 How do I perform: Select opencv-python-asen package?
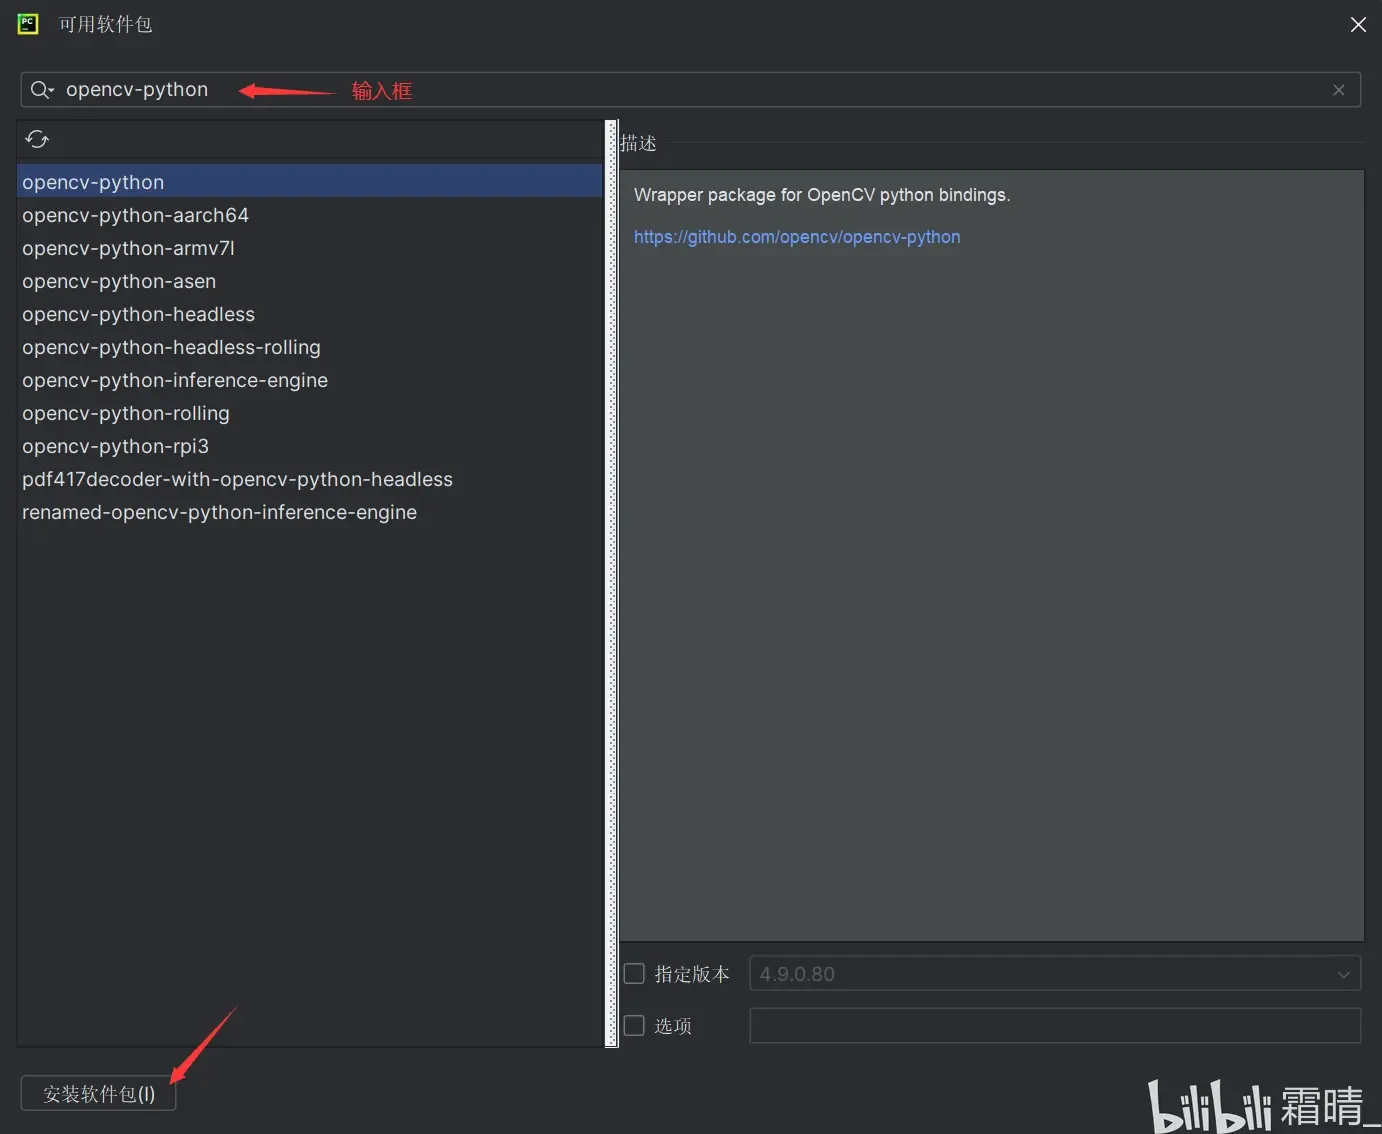click(310, 281)
